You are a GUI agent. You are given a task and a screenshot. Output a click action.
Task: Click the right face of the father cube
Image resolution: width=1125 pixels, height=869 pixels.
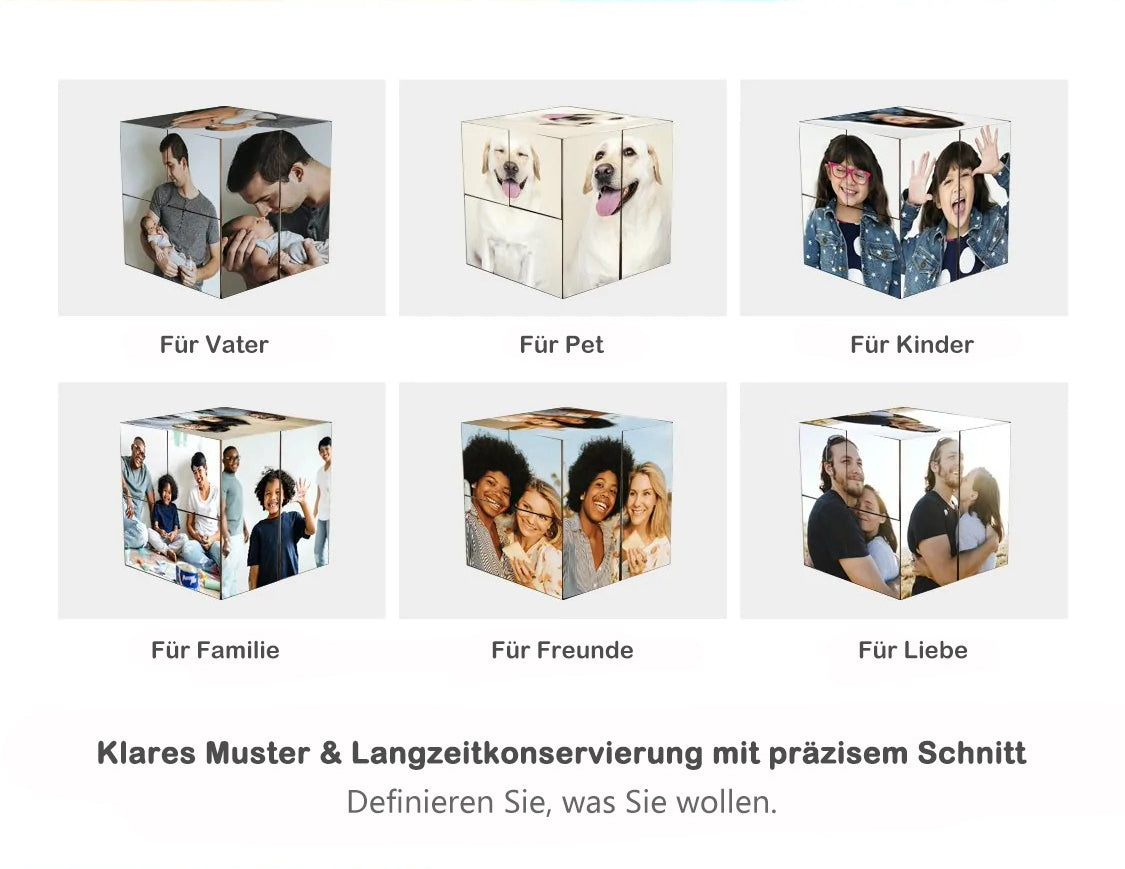(x=276, y=208)
